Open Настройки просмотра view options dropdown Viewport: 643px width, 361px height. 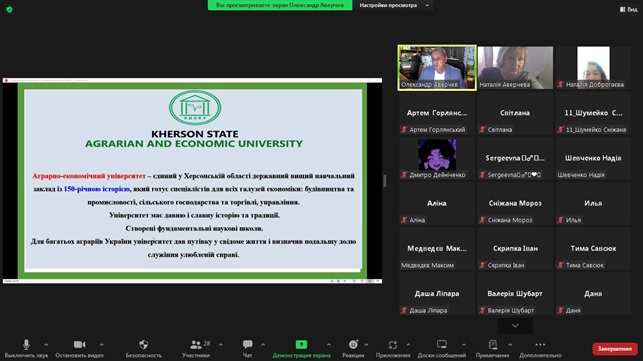click(394, 5)
